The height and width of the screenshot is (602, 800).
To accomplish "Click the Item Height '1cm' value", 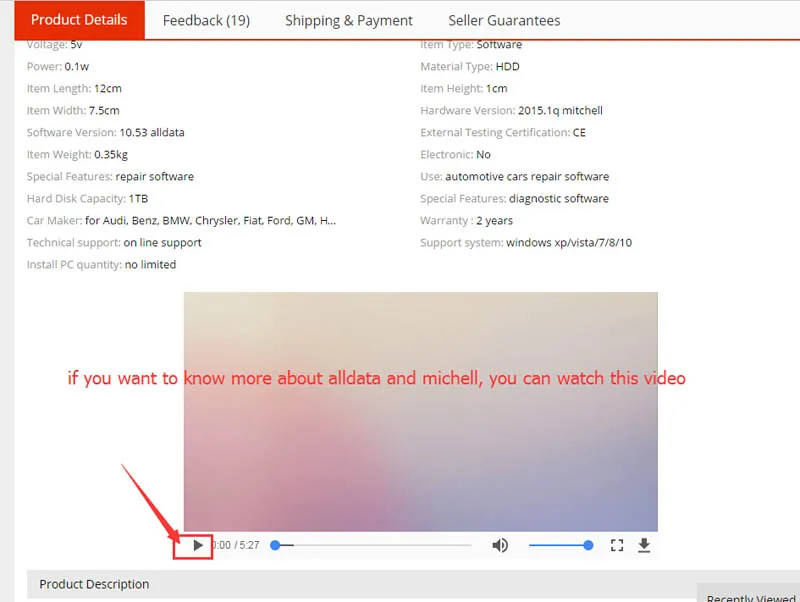I will pyautogui.click(x=496, y=89).
